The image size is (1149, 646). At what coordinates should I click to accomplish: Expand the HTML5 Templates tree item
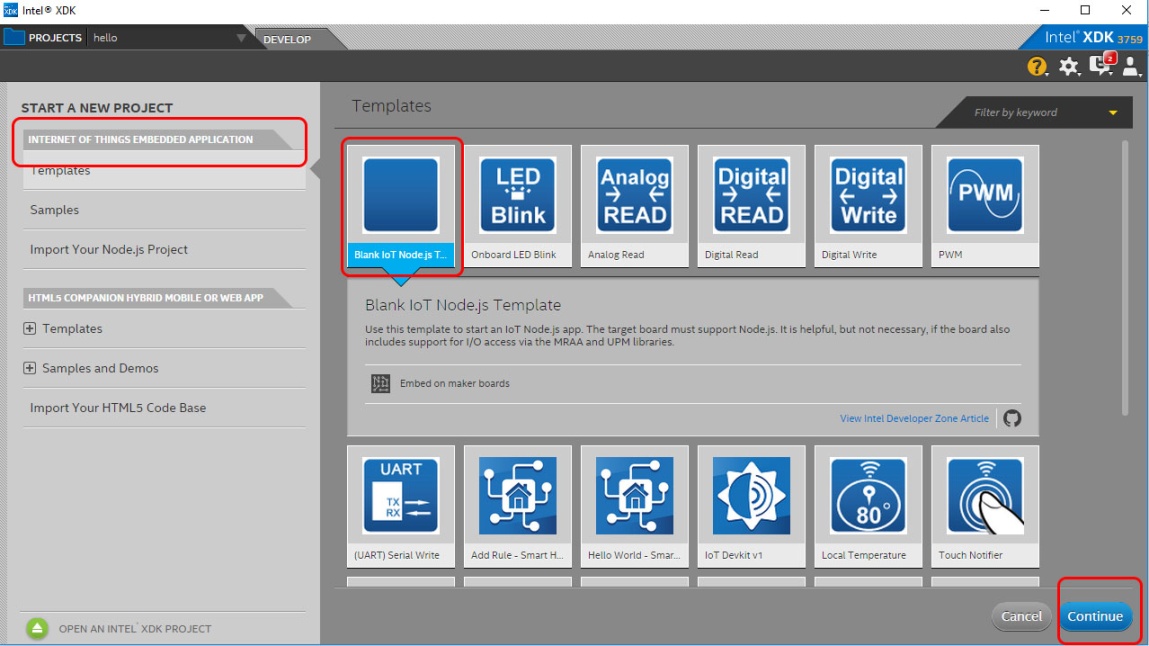click(x=30, y=329)
